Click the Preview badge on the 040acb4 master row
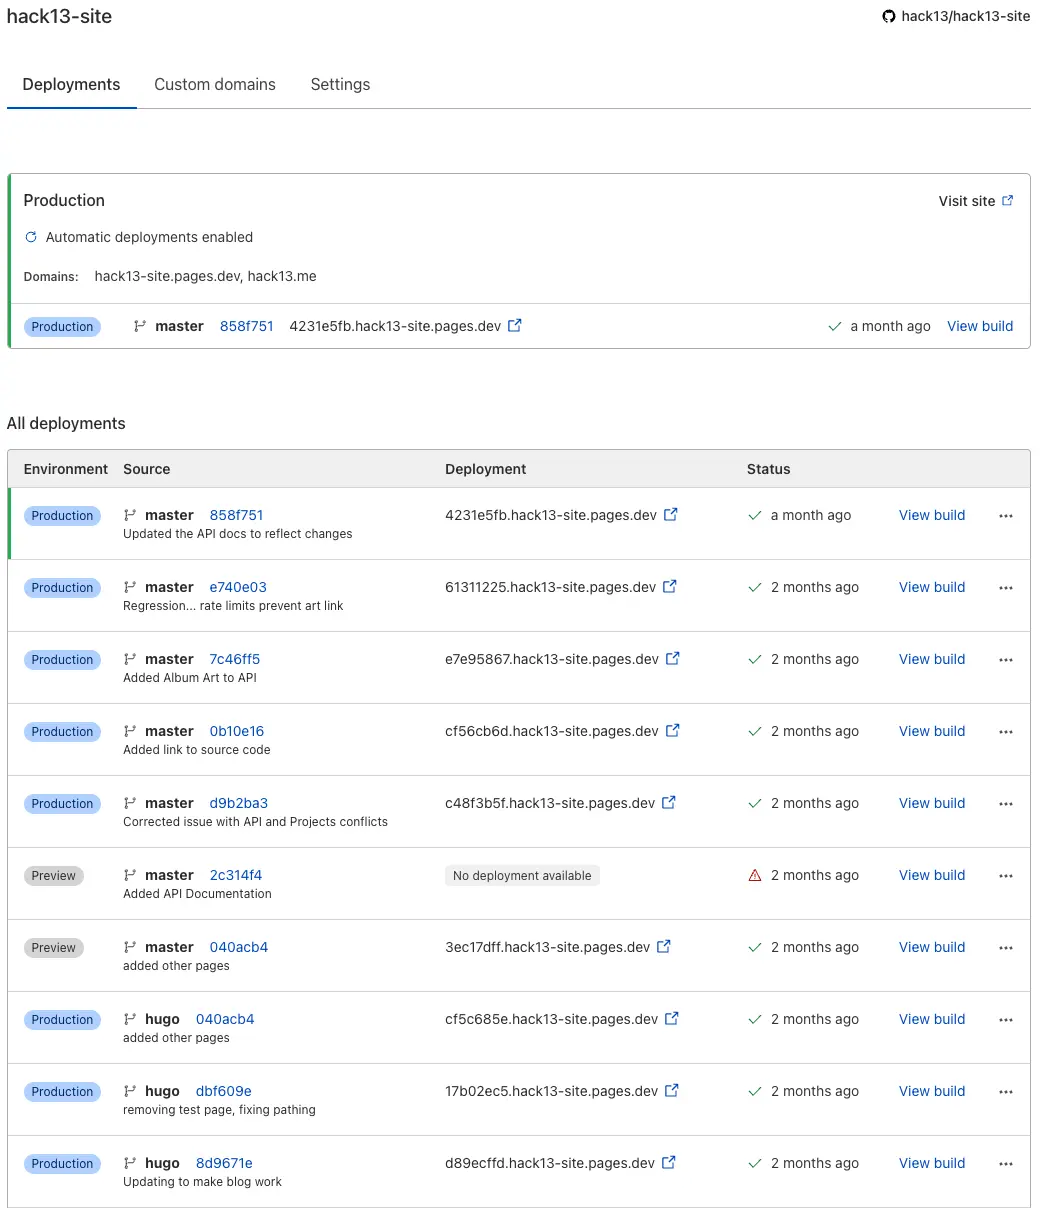This screenshot has height=1214, width=1040. click(x=54, y=947)
